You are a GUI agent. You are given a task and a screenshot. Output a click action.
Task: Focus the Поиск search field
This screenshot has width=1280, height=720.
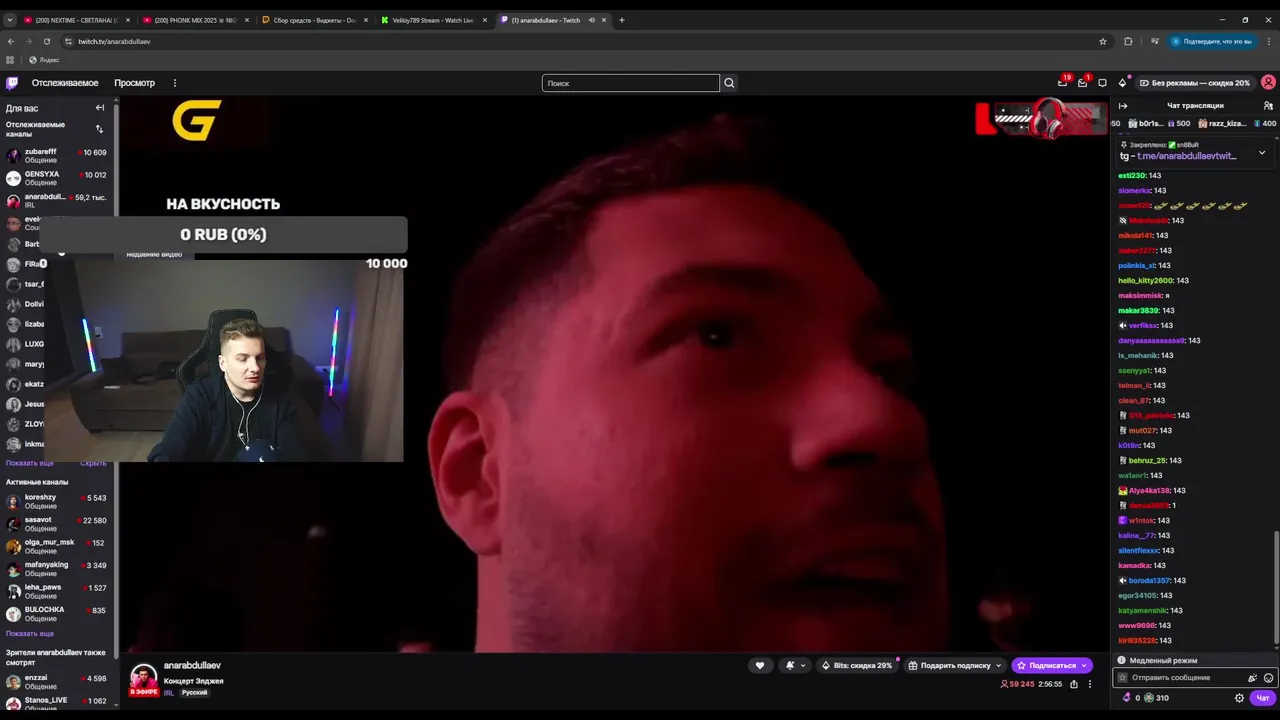coord(631,83)
